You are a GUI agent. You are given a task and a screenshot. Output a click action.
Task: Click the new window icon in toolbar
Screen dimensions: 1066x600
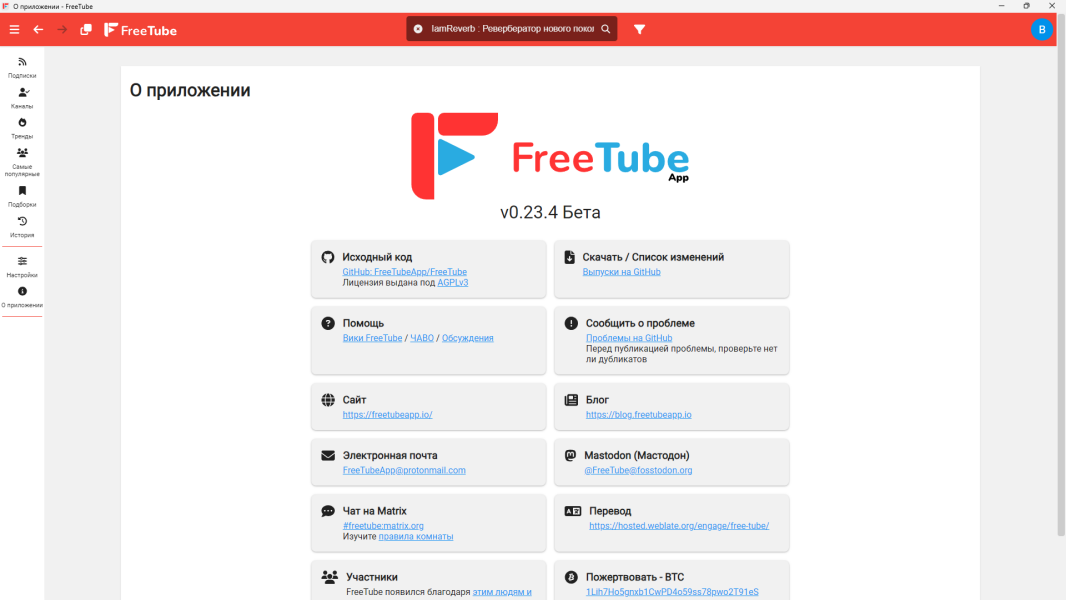(x=86, y=30)
